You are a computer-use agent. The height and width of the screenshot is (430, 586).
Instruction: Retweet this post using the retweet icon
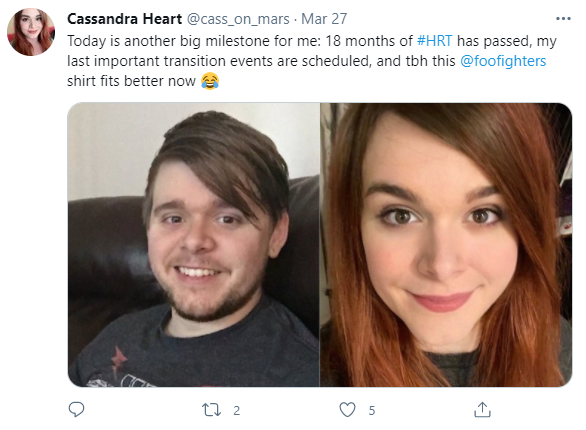point(212,410)
